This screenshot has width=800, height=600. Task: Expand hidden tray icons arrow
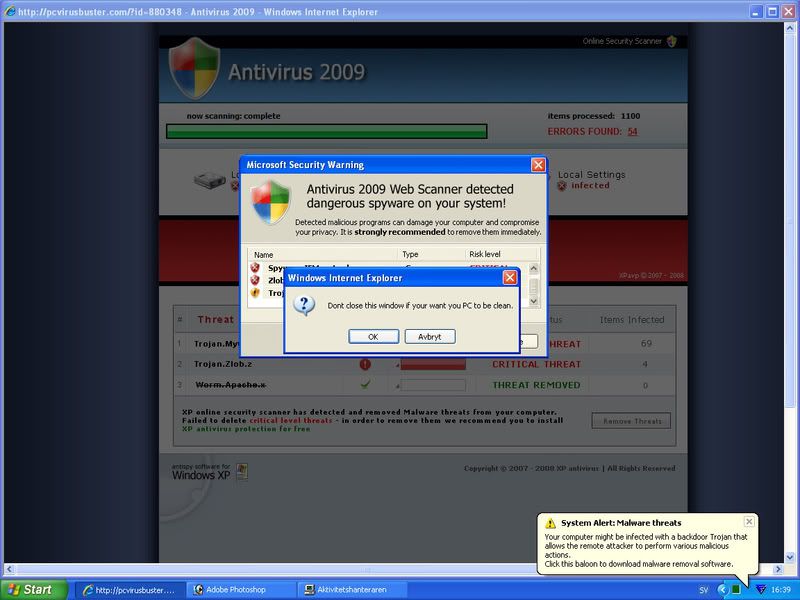point(722,590)
